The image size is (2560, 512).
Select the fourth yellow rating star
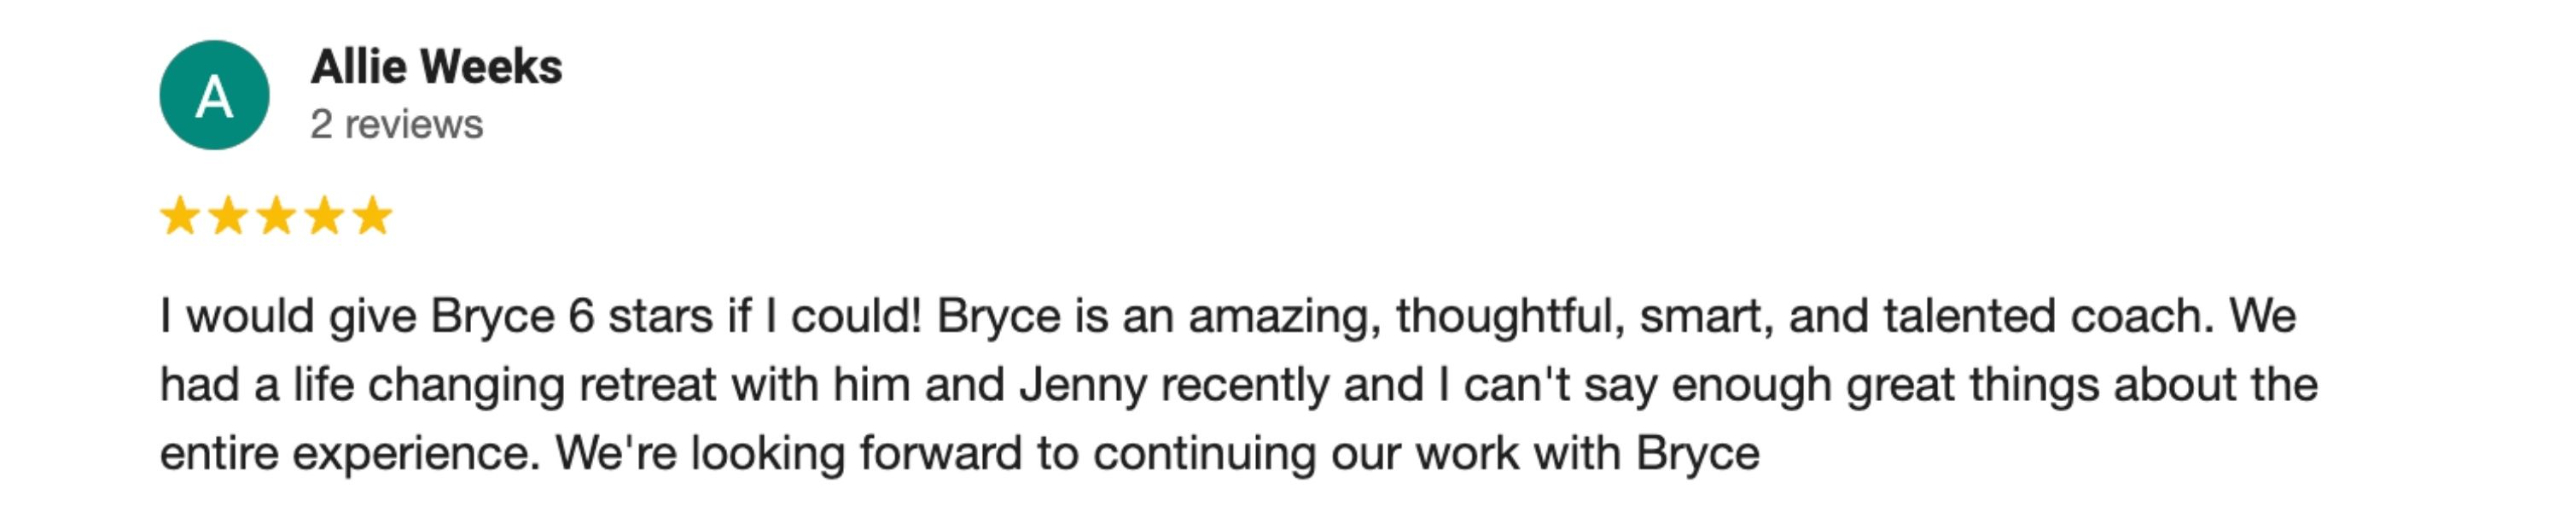point(324,216)
